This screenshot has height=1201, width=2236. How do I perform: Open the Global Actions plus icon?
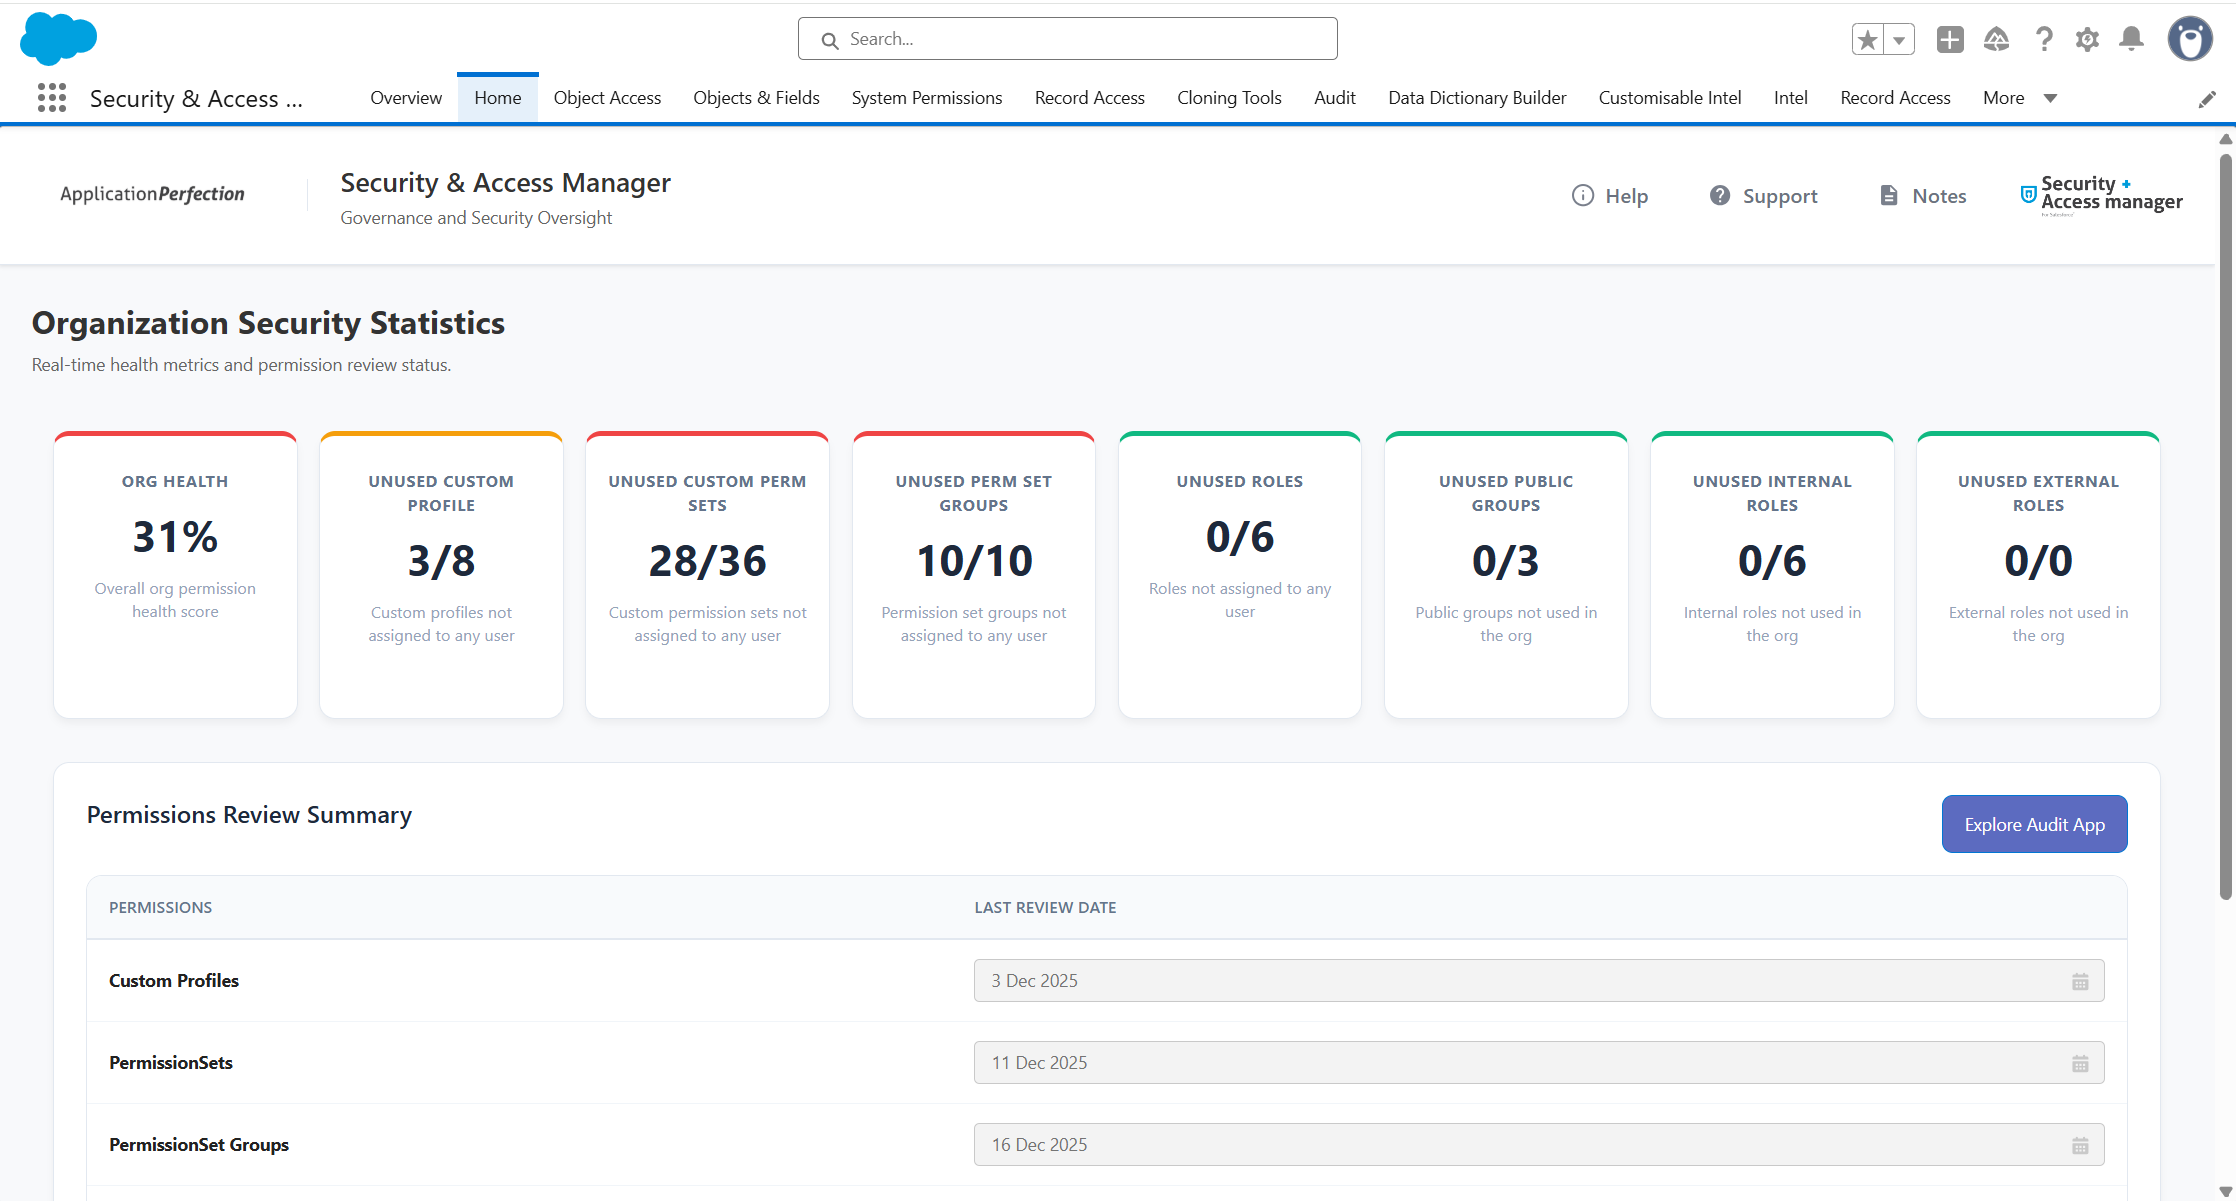1950,40
